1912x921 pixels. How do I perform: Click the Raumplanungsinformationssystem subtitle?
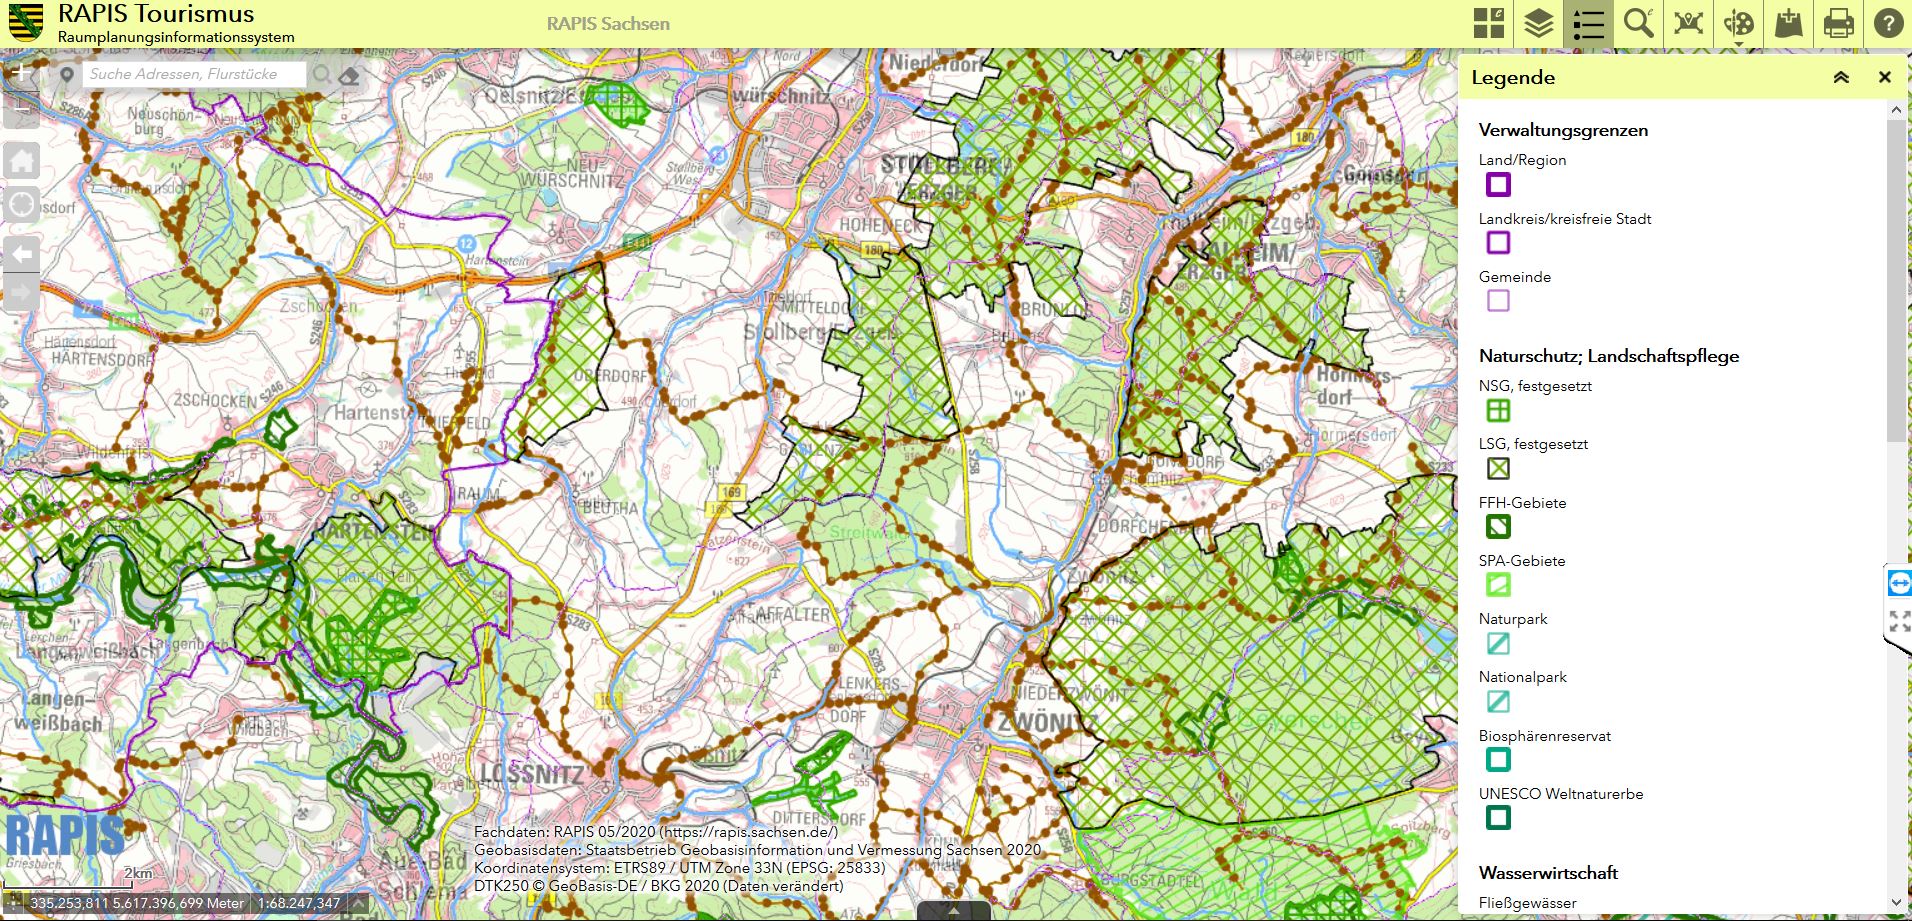[x=176, y=37]
